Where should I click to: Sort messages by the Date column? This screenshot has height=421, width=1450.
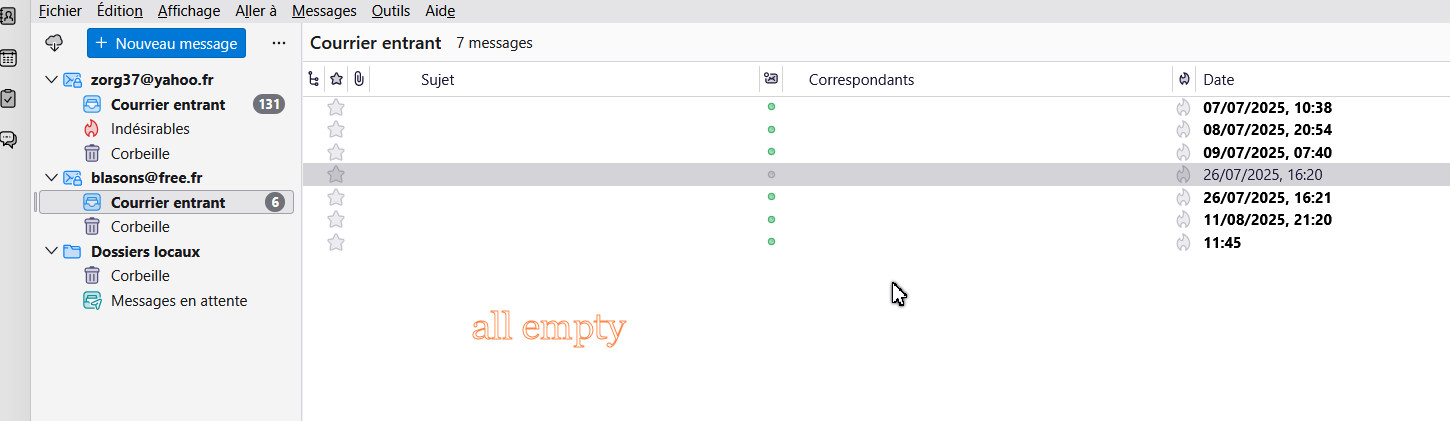tap(1218, 79)
